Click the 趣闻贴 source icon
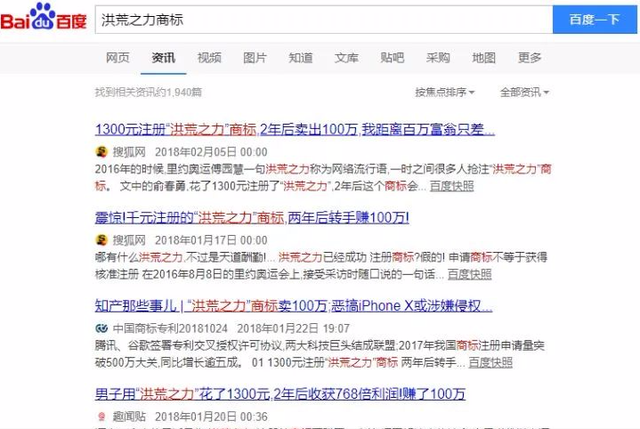This screenshot has width=640, height=429. pos(101,416)
